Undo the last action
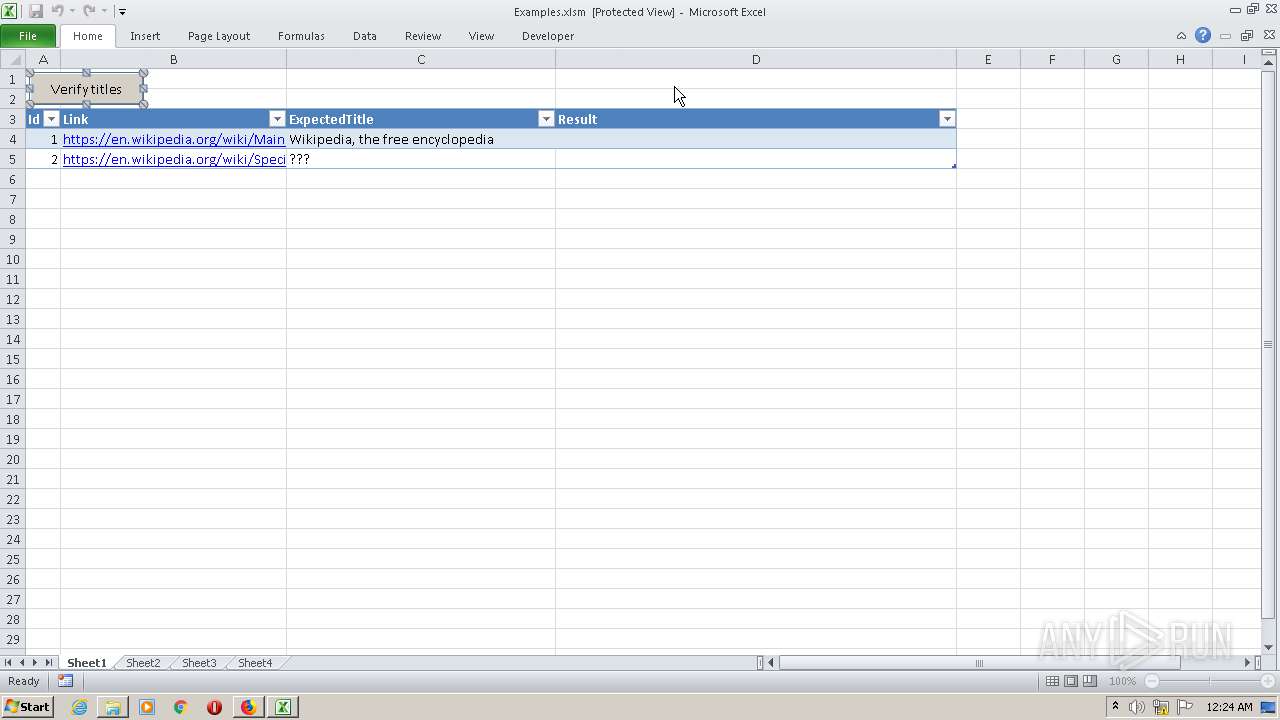Viewport: 1280px width, 720px height. tap(57, 11)
